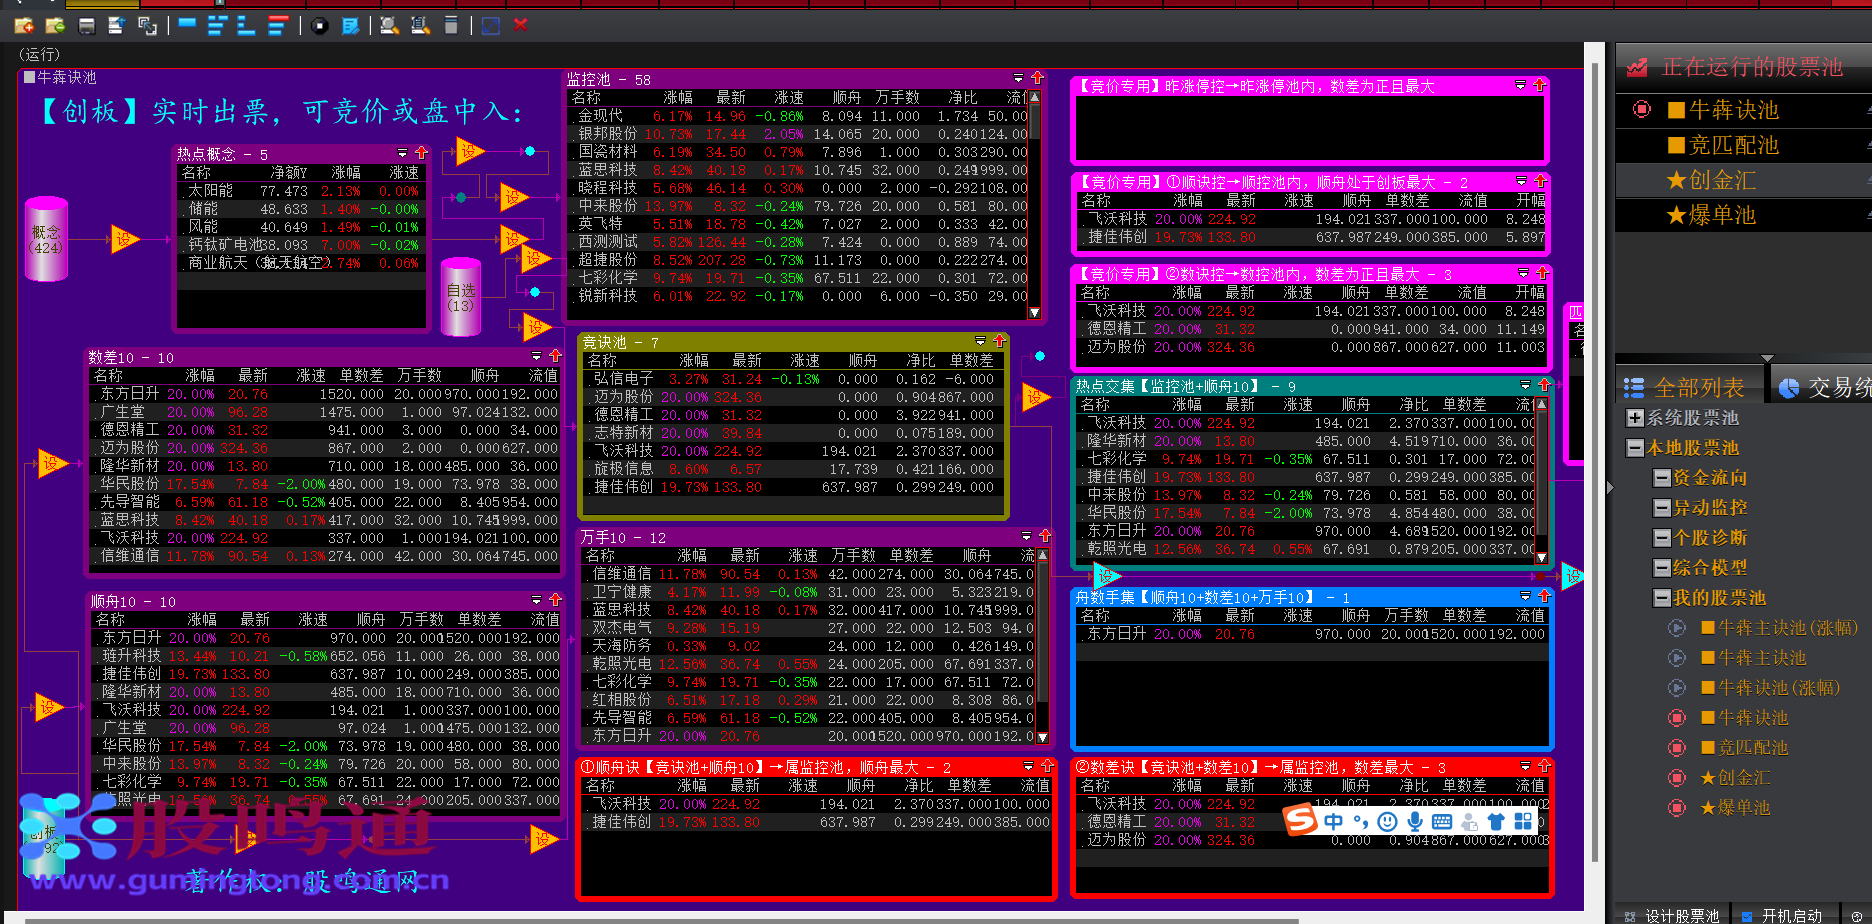Click the remove folder icon in toolbar
The width and height of the screenshot is (1872, 924).
tap(55, 25)
